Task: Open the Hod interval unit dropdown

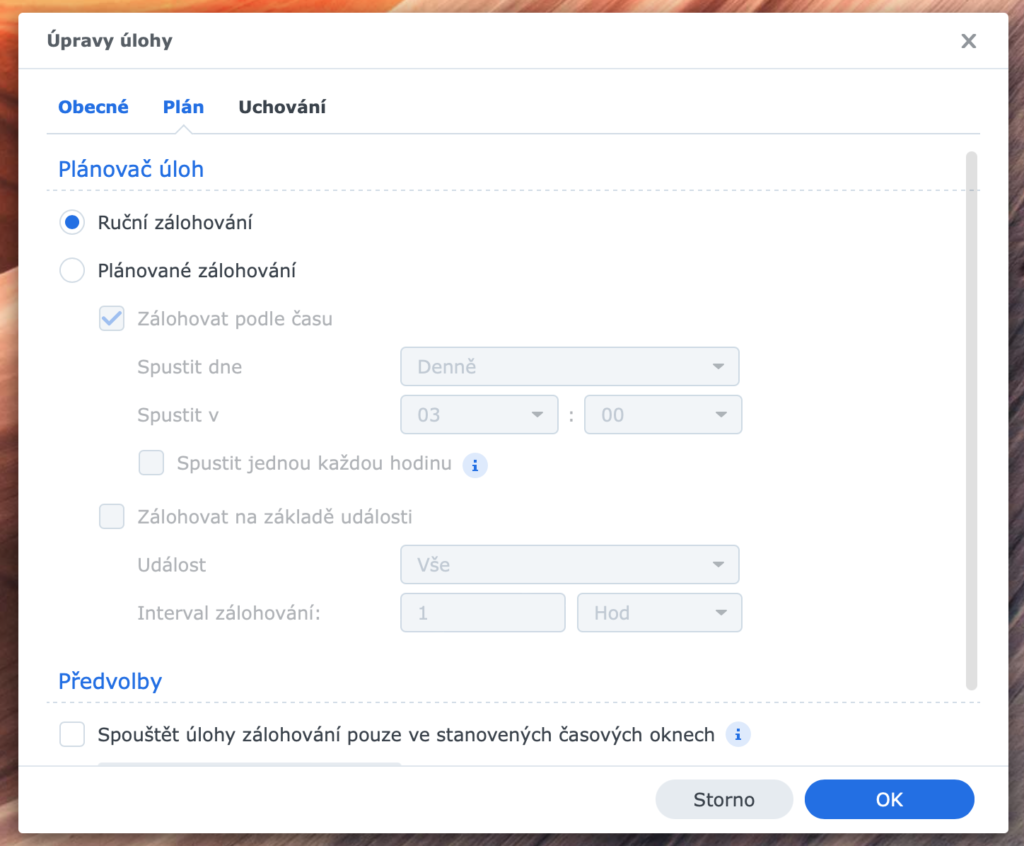Action: [x=660, y=612]
